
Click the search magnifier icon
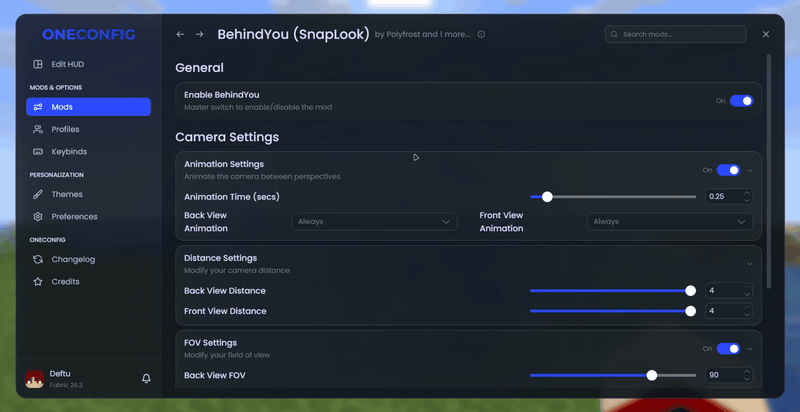(614, 35)
